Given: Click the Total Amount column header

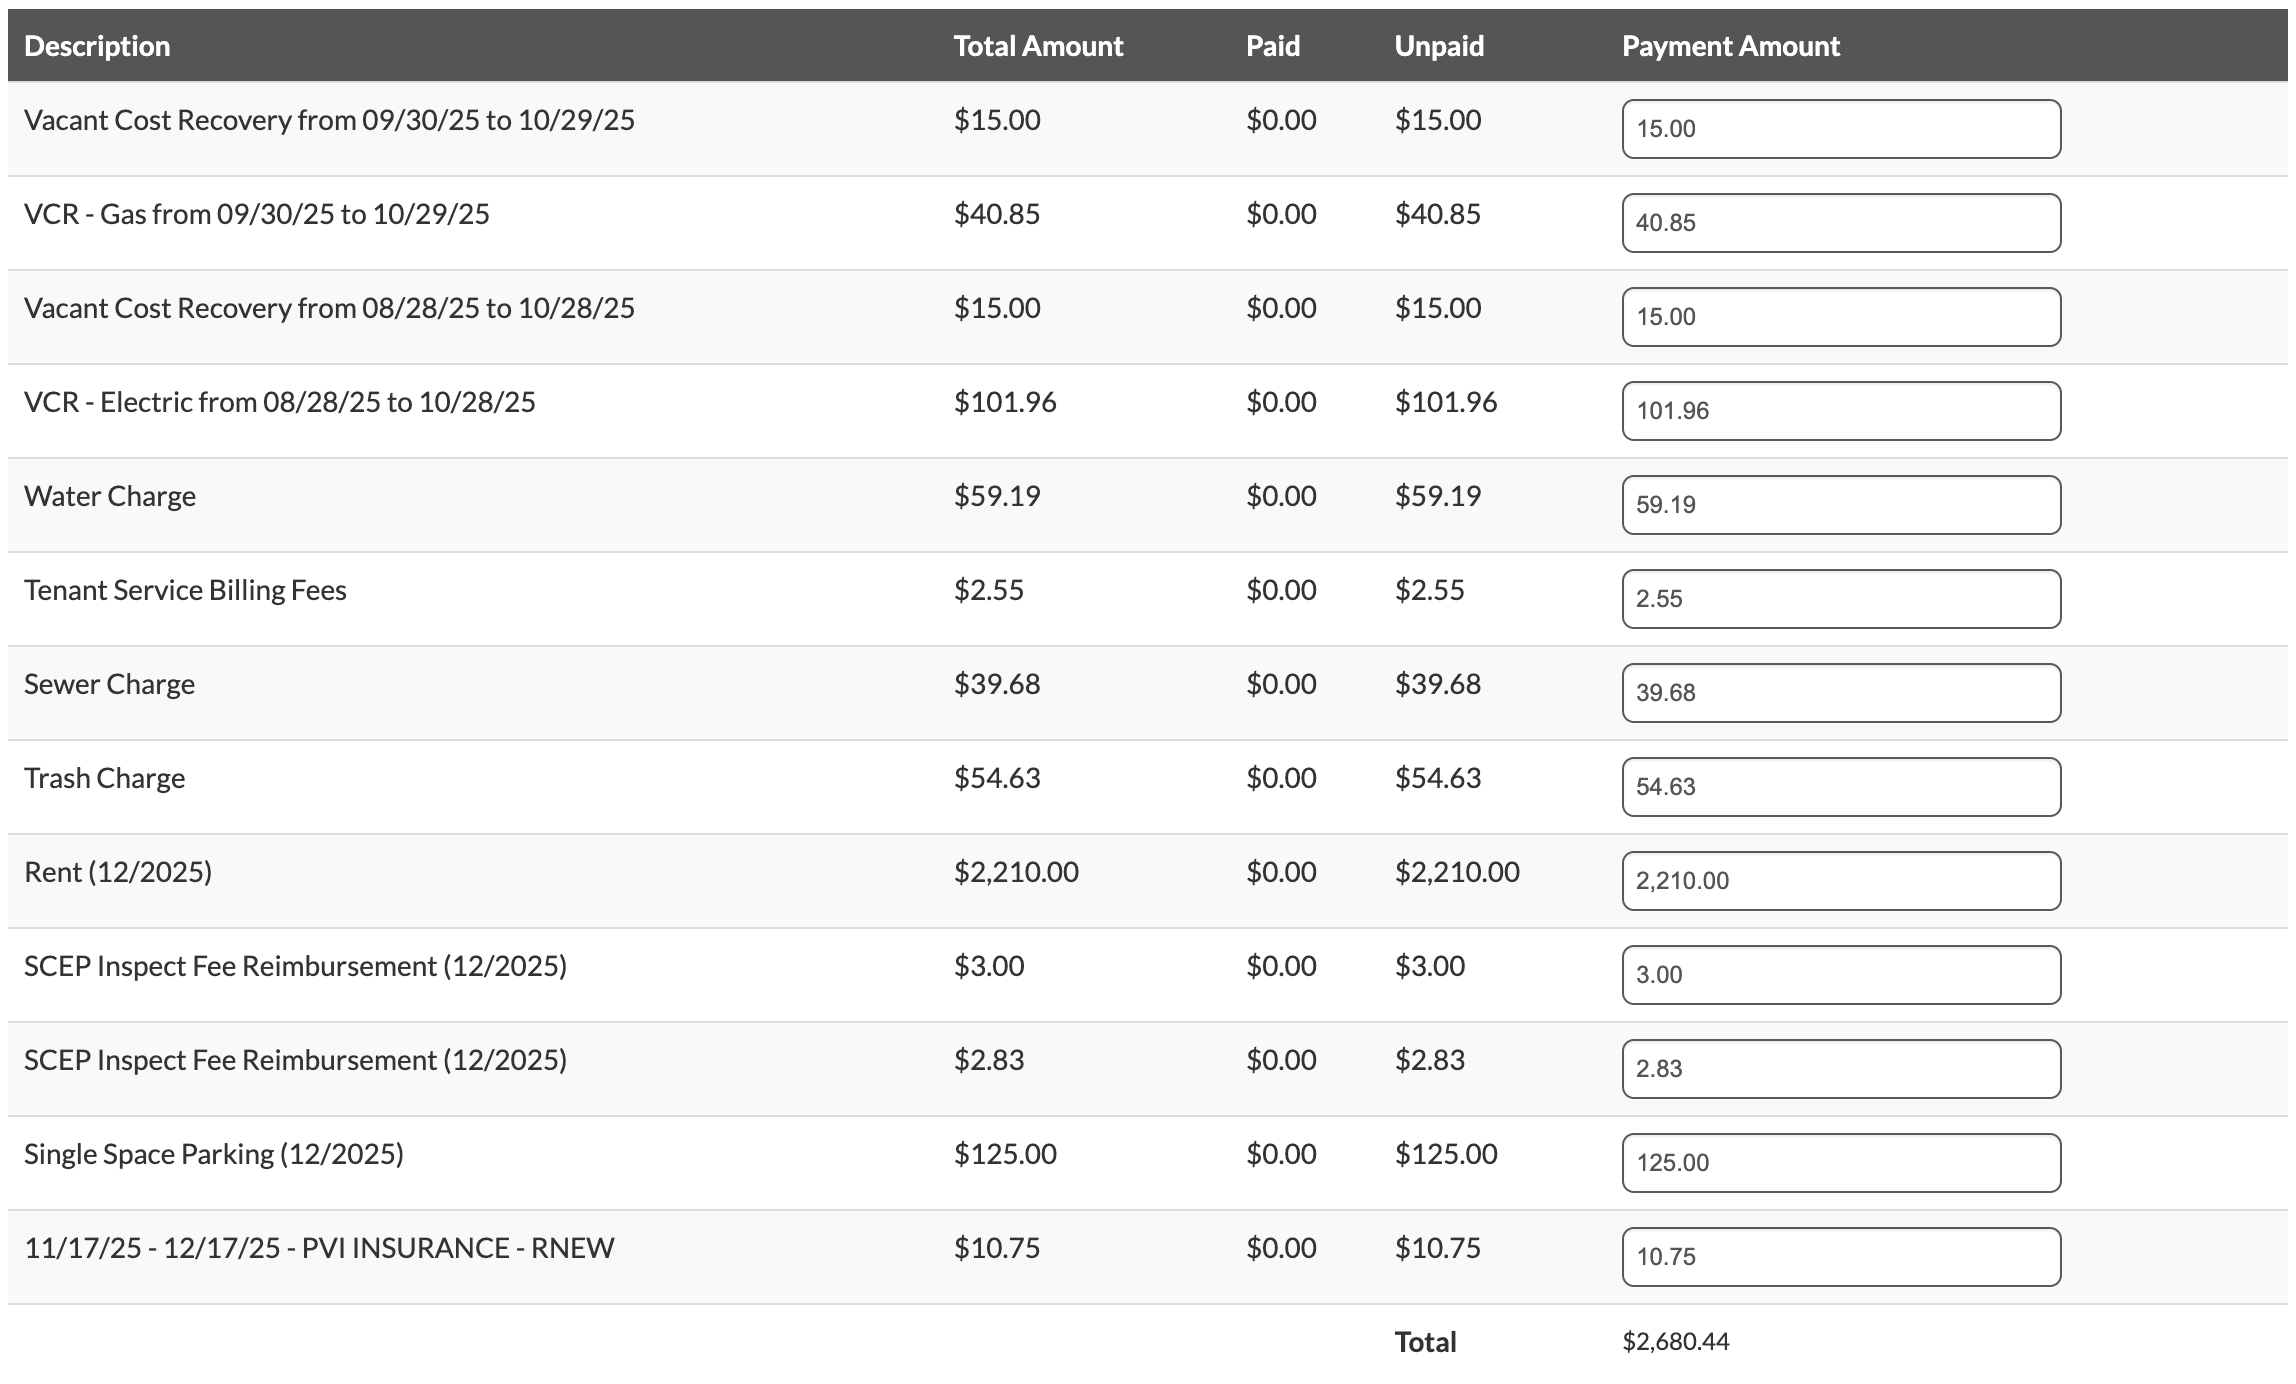Looking at the screenshot, I should coord(1038,46).
